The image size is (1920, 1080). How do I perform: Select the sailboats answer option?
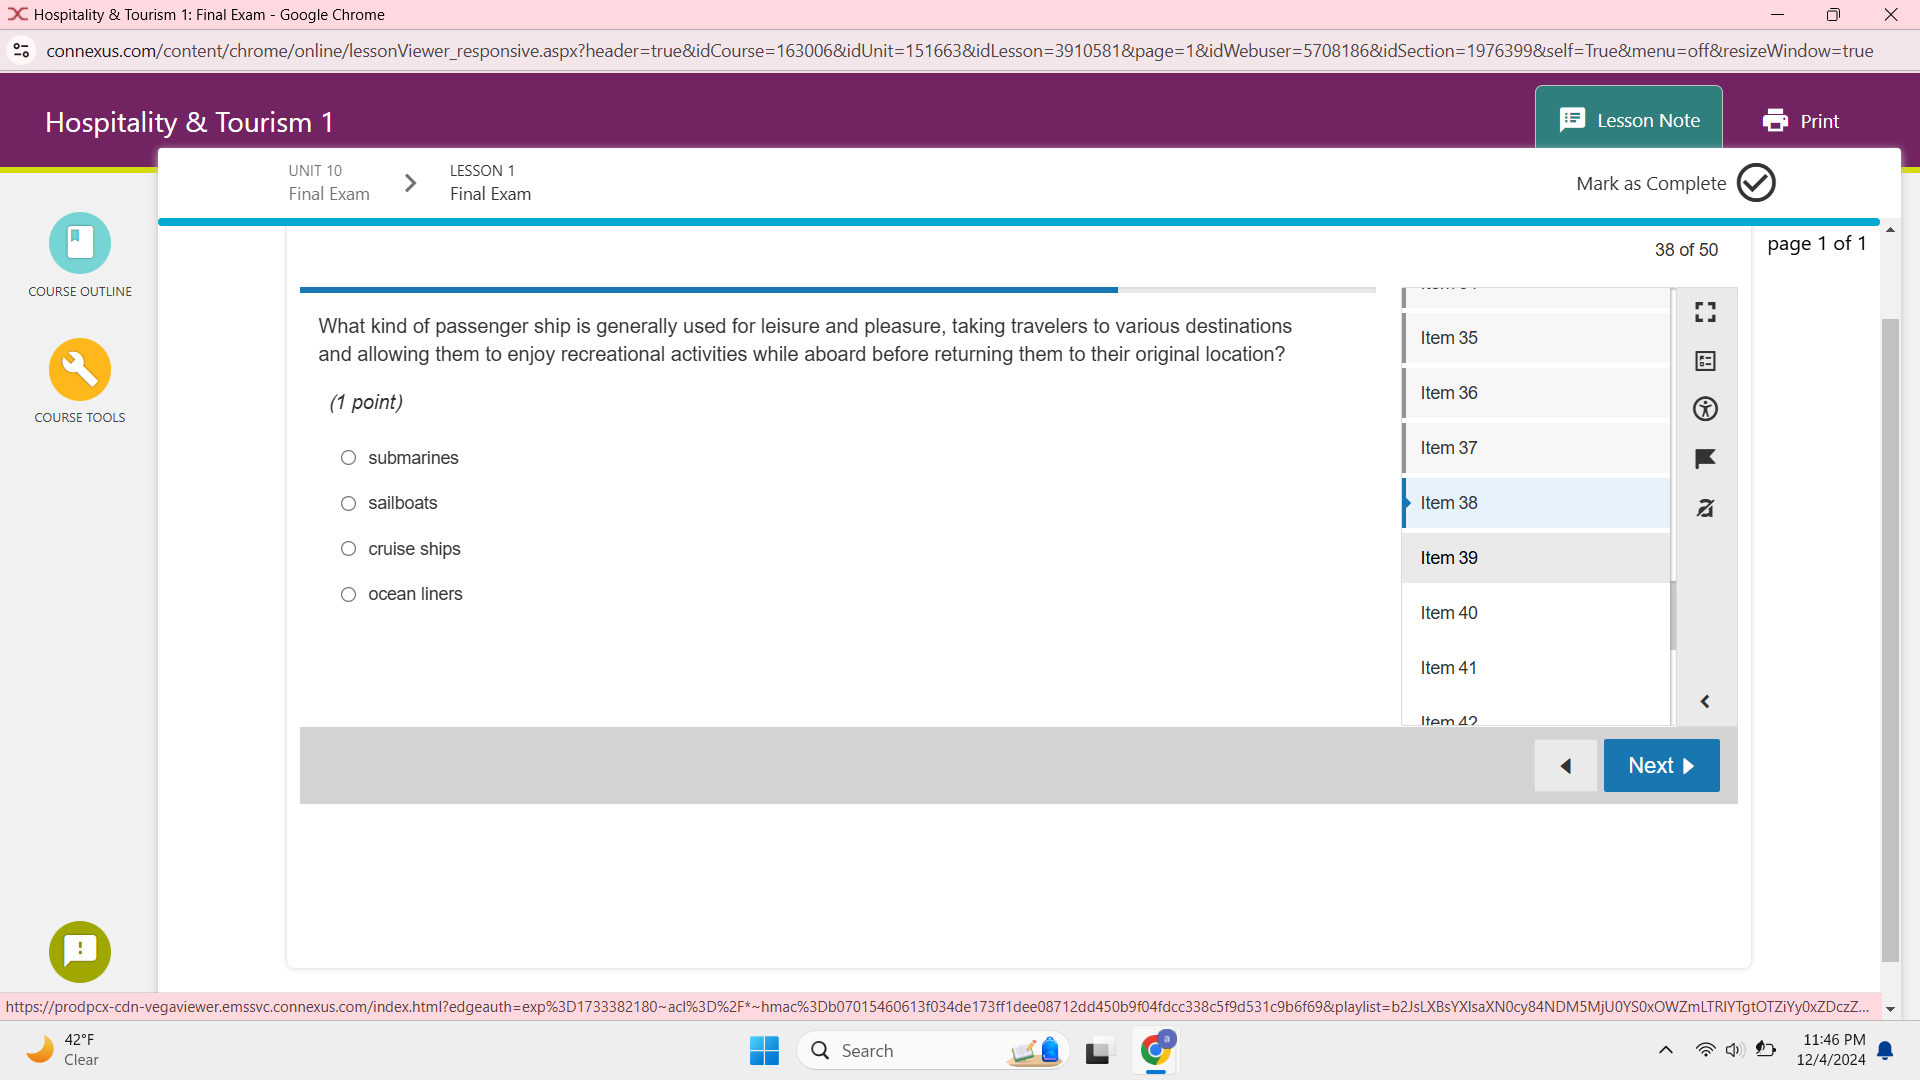click(348, 503)
